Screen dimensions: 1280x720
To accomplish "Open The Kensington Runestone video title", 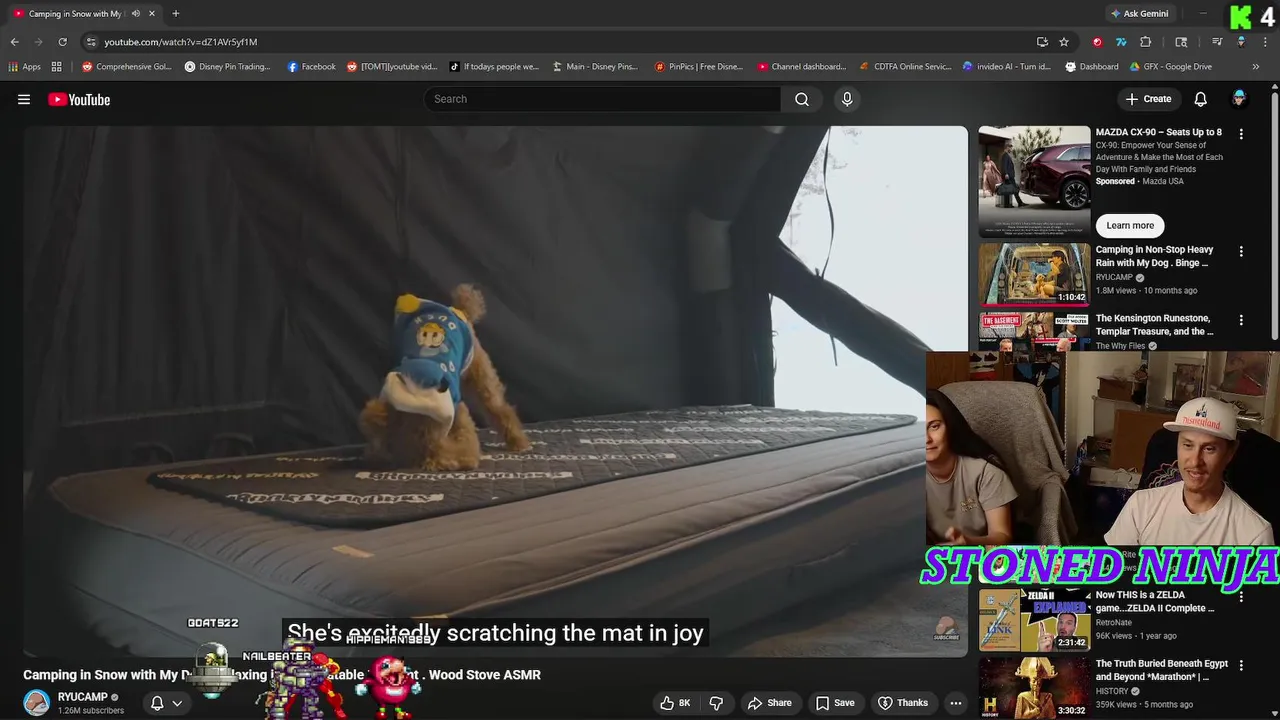I will [x=1155, y=325].
